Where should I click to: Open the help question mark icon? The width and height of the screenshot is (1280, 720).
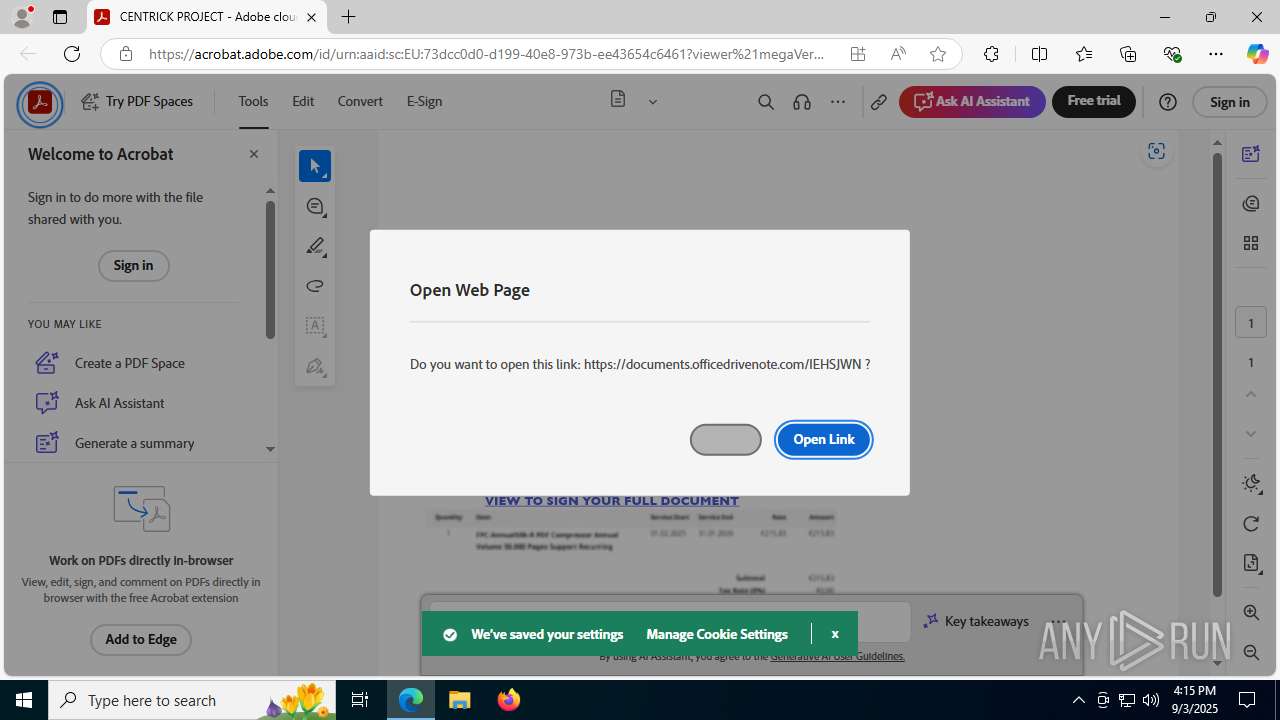tap(1168, 102)
